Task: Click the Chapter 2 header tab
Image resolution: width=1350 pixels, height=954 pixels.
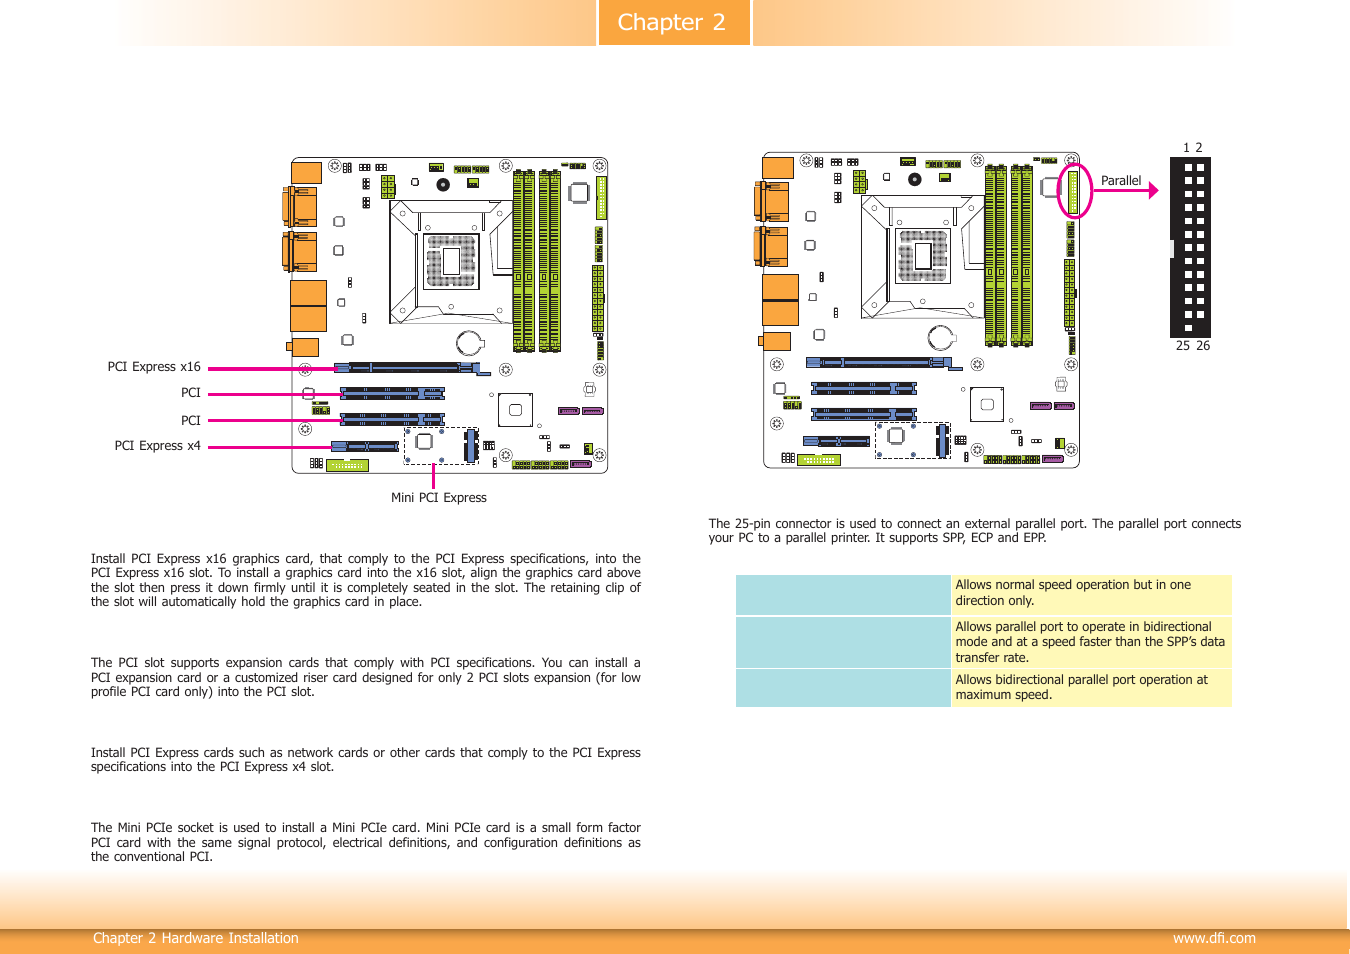Action: (673, 22)
